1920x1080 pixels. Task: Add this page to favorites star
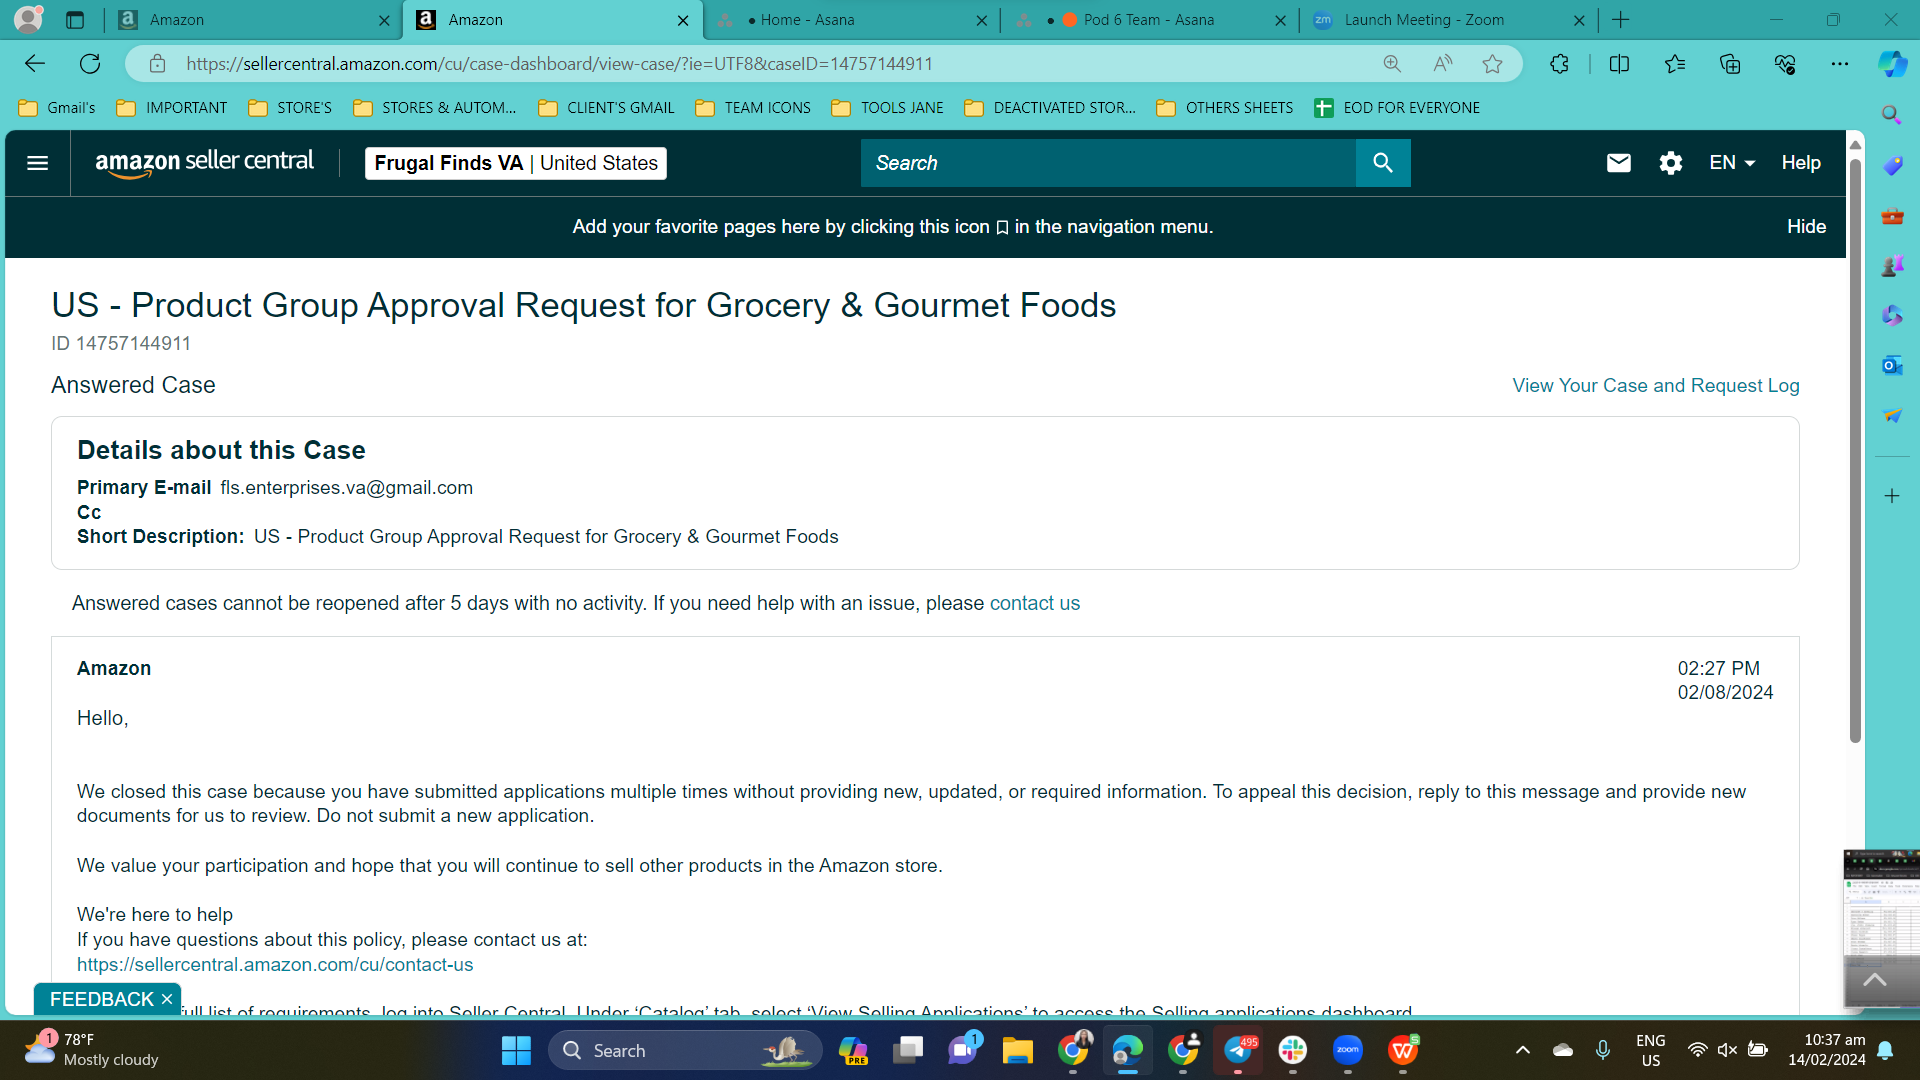[x=1492, y=64]
